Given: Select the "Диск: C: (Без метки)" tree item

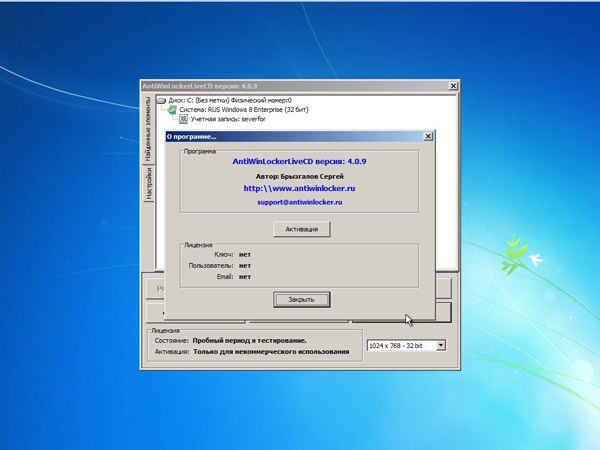Looking at the screenshot, I should 230,101.
